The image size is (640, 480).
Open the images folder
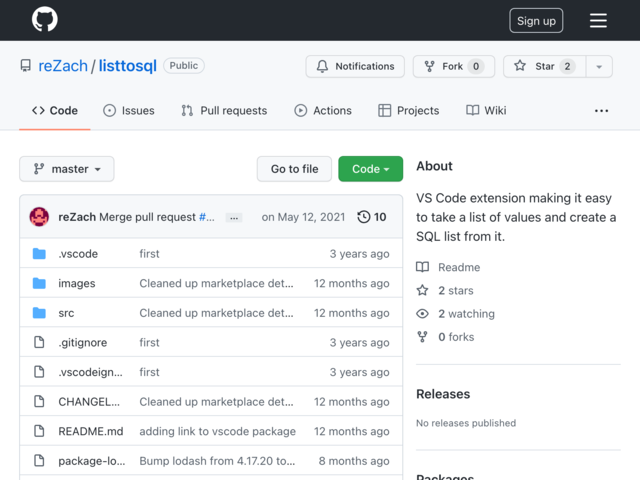77,283
